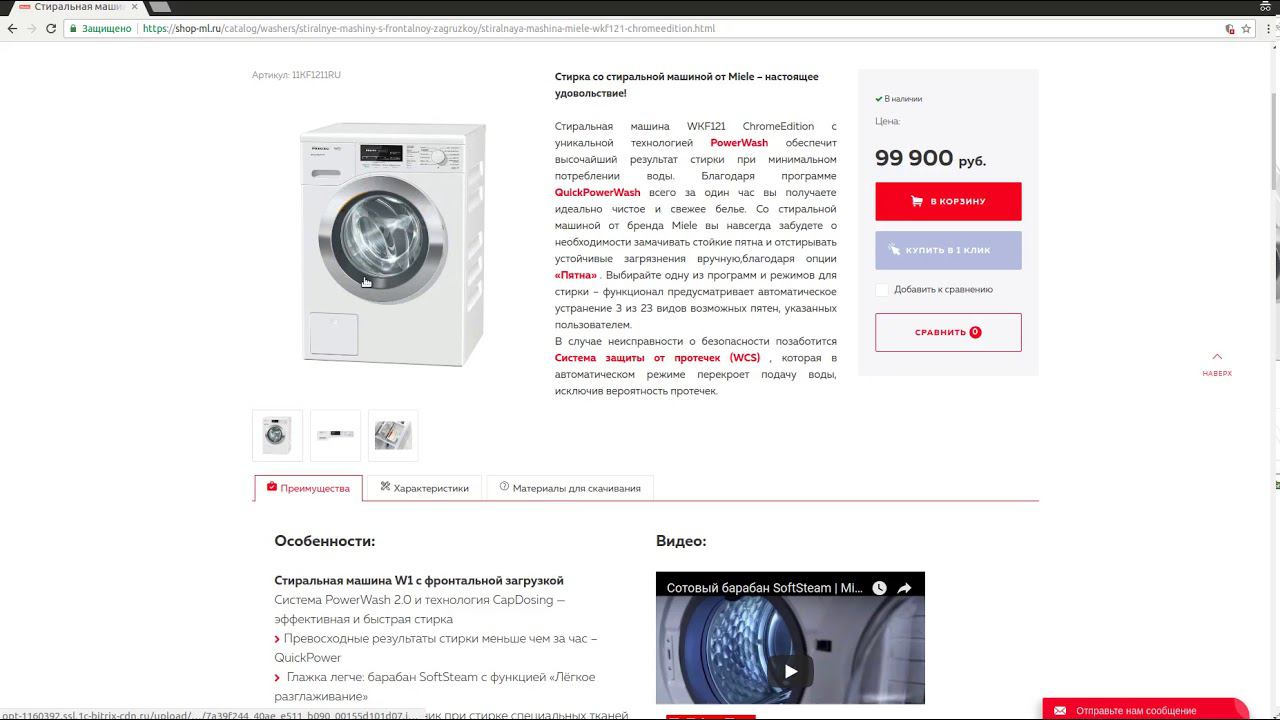Click the watch later clock icon

coord(879,588)
